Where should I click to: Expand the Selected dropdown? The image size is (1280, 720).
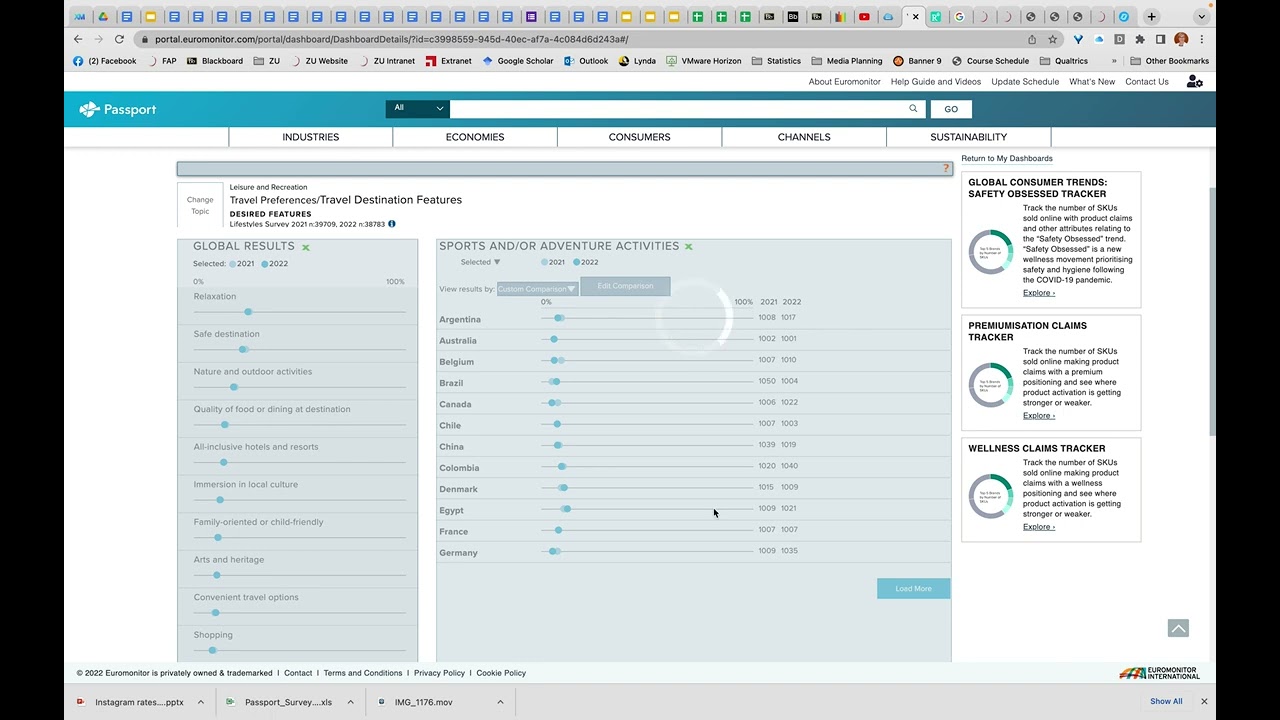pyautogui.click(x=480, y=262)
